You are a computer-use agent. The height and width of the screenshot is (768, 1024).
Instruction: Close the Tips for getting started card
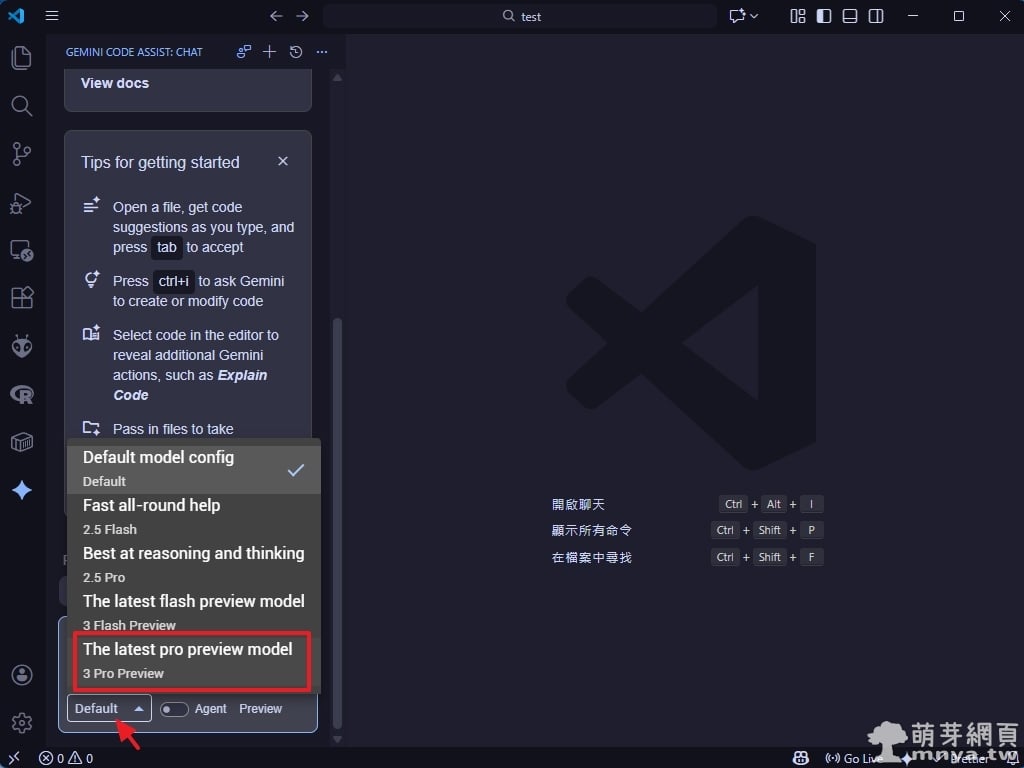click(x=283, y=161)
